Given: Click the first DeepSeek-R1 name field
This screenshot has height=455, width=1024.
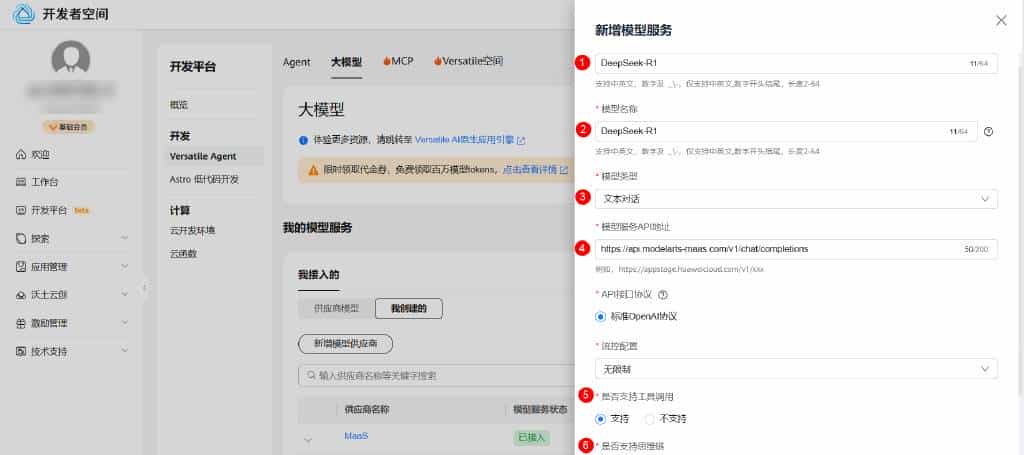Looking at the screenshot, I should pyautogui.click(x=796, y=63).
